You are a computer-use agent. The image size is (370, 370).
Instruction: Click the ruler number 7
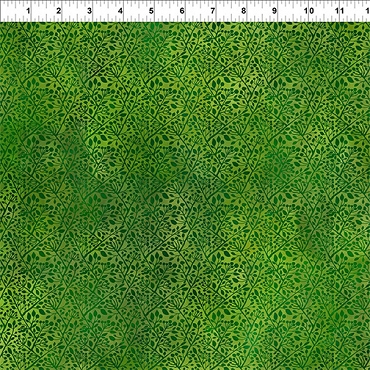pos(213,11)
